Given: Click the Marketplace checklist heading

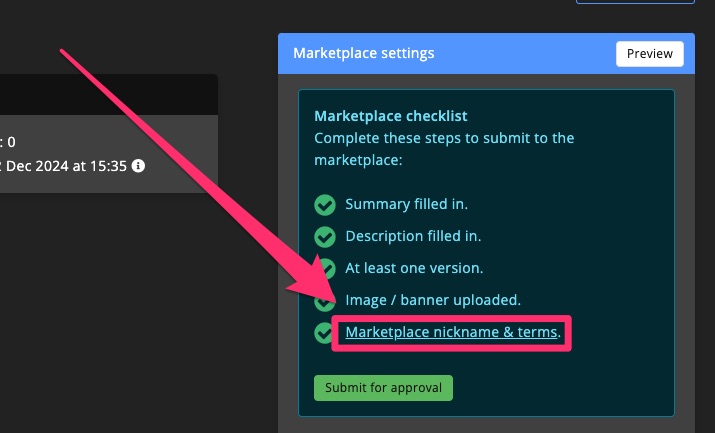Looking at the screenshot, I should click(x=391, y=116).
